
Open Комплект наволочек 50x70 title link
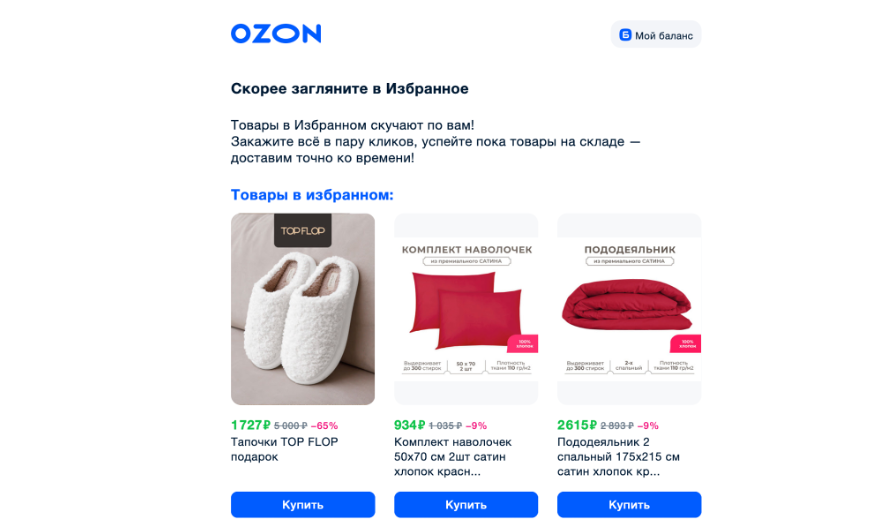(x=453, y=457)
